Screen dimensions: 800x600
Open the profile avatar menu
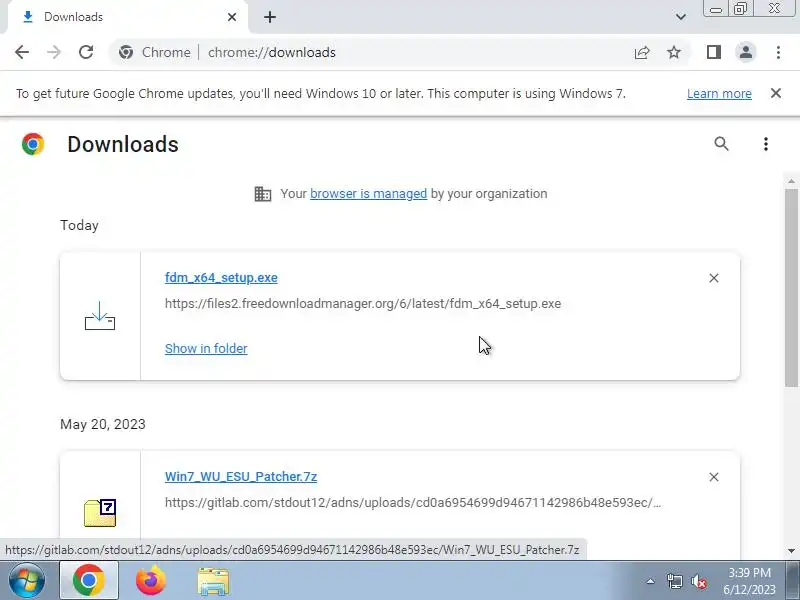pos(745,52)
